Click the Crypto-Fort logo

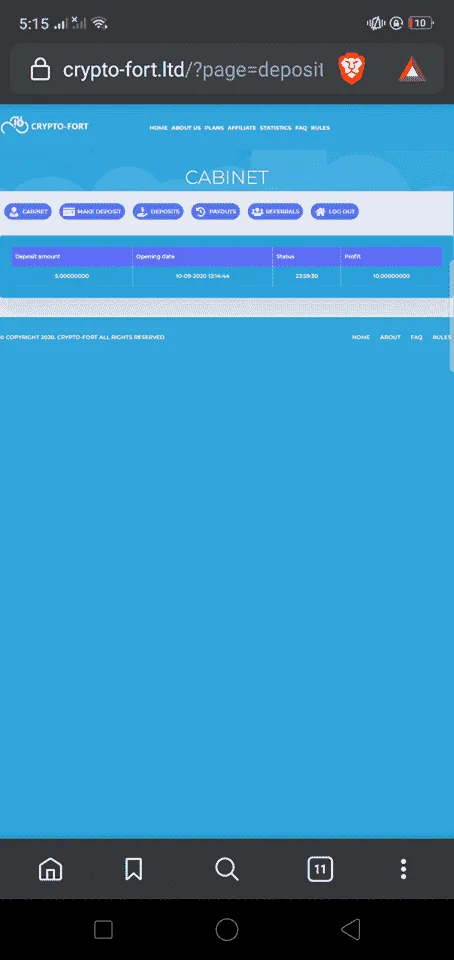pyautogui.click(x=45, y=125)
